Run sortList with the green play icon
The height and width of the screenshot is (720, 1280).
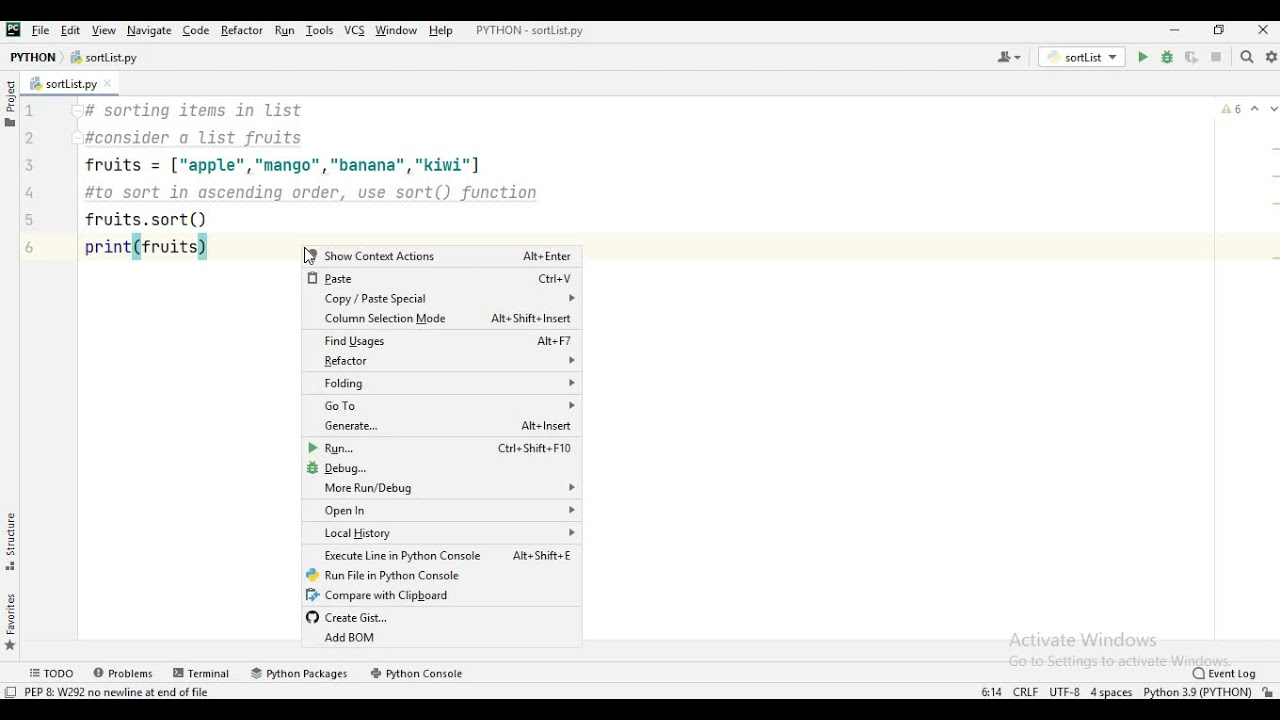pos(1143,58)
